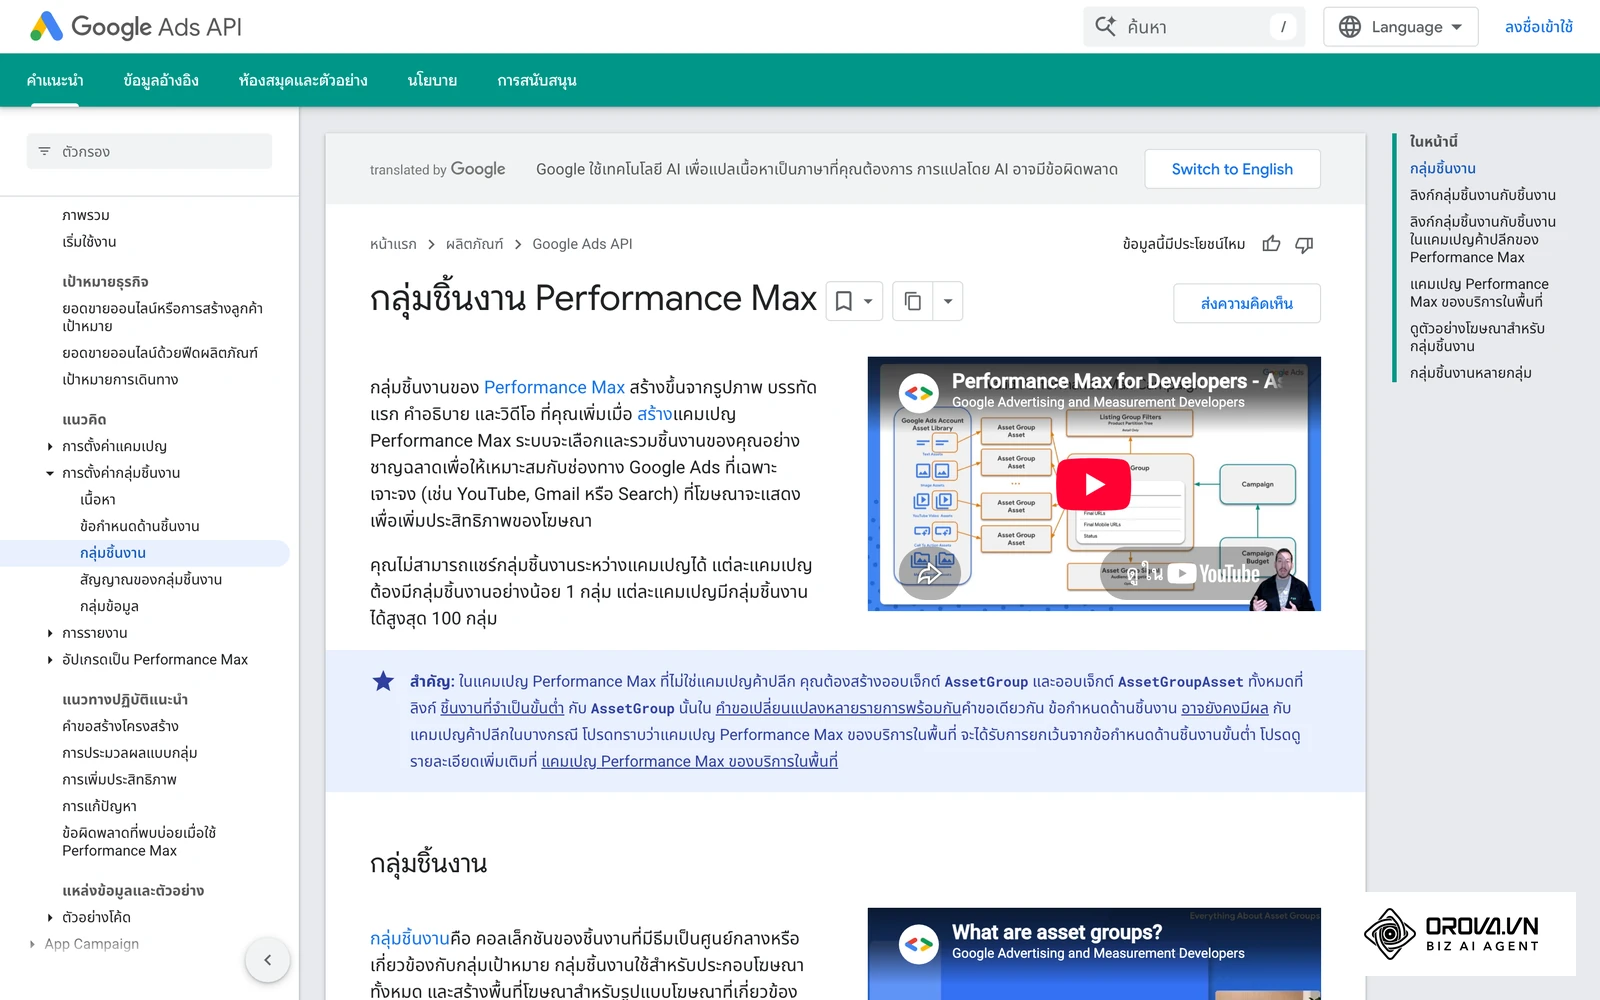Screen dimensions: 1600x1000
Task: Copy page using the copy icon
Action: click(x=912, y=301)
